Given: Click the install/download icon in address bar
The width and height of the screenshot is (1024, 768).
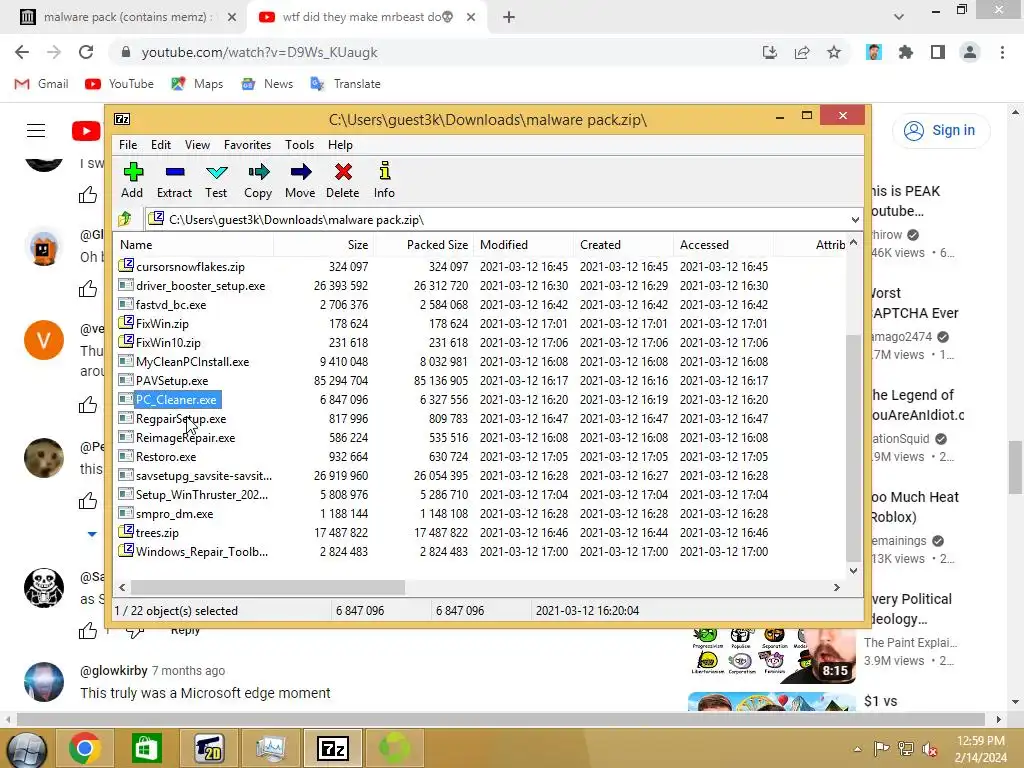Looking at the screenshot, I should (x=770, y=52).
